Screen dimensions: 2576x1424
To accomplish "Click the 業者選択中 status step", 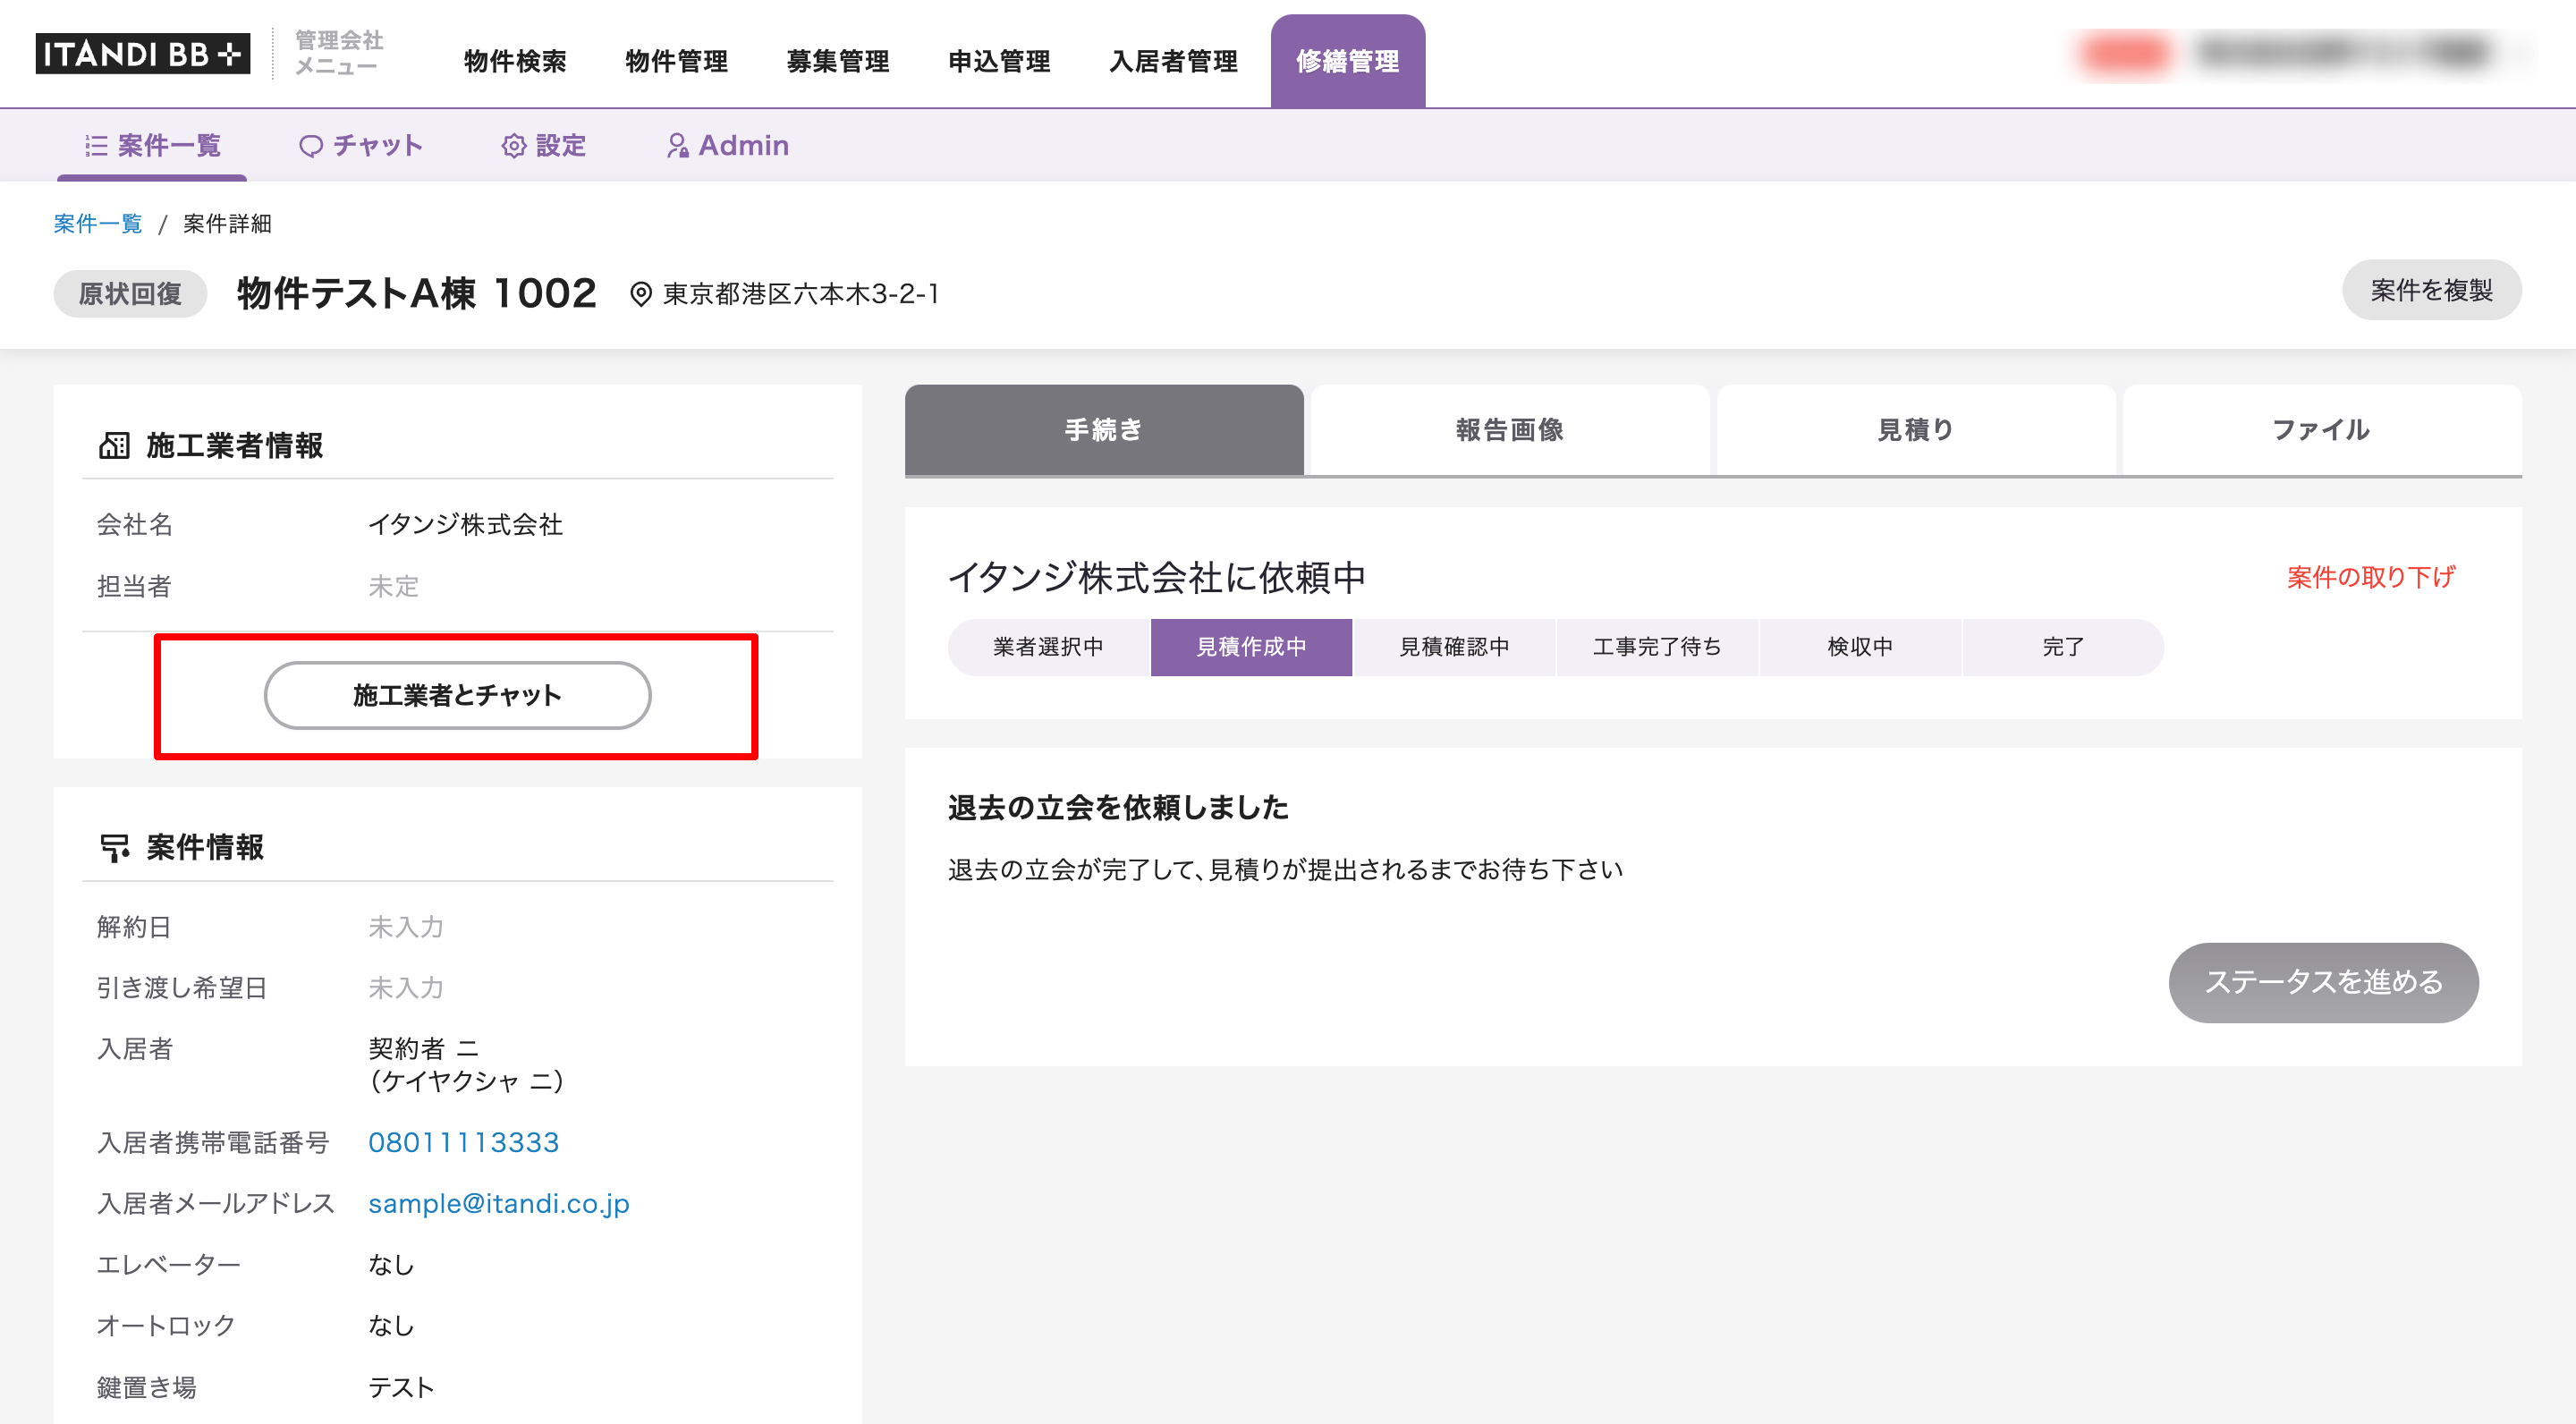I will point(1049,647).
